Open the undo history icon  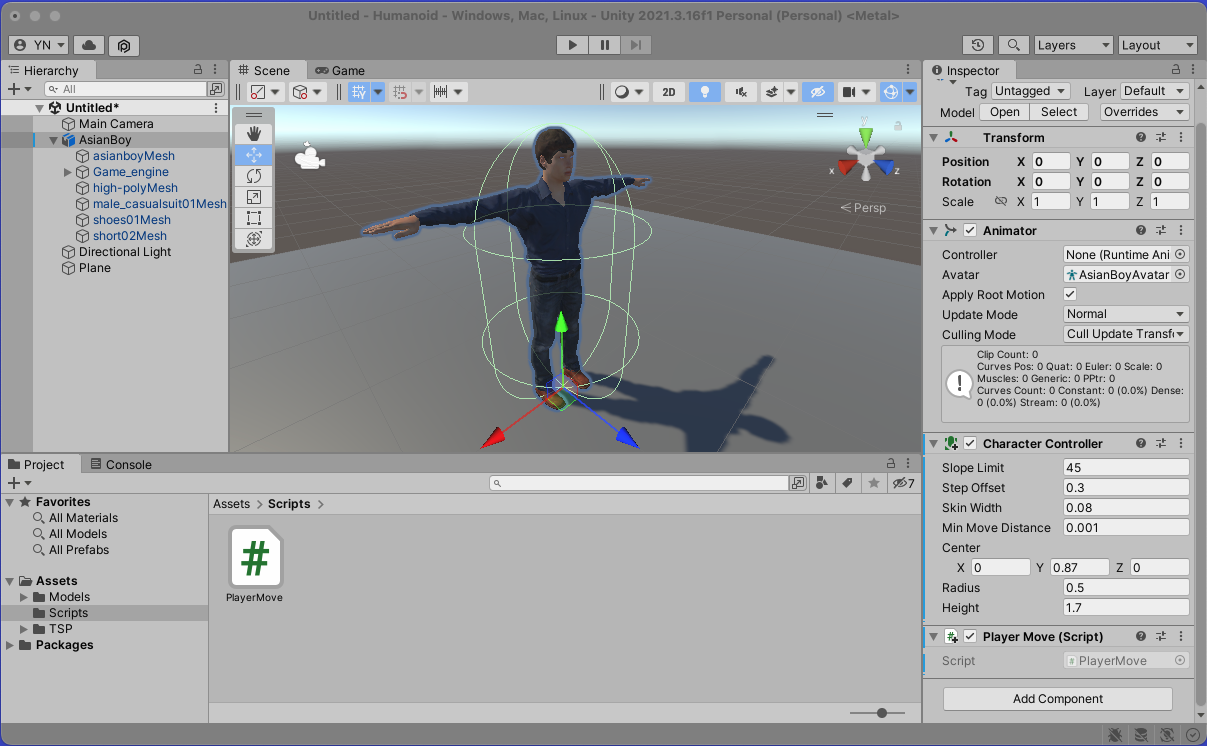(978, 45)
